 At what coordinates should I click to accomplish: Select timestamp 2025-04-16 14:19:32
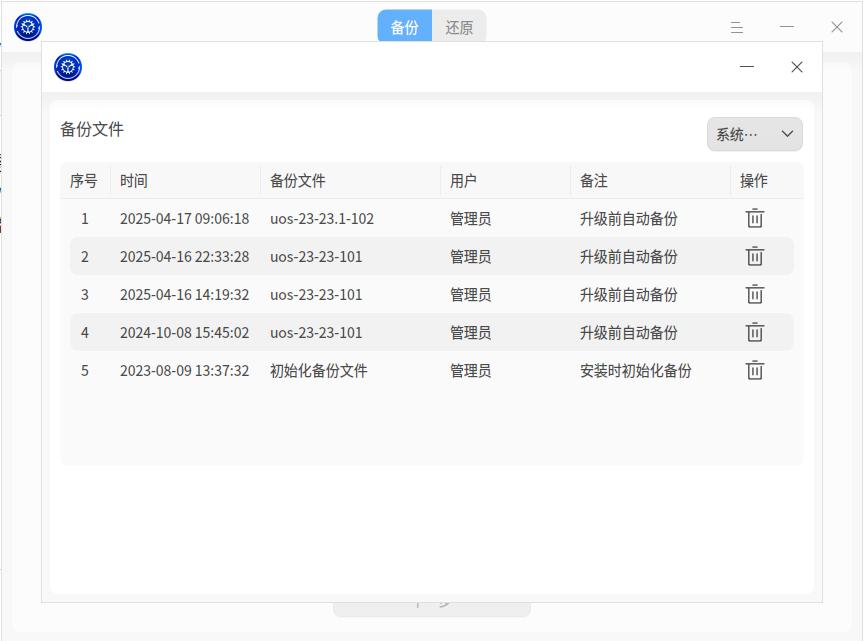click(184, 294)
